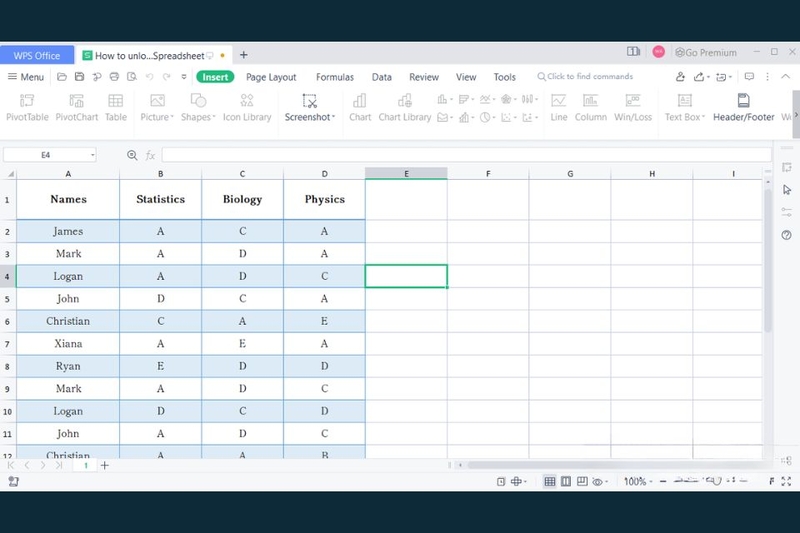The image size is (800, 533).
Task: Open the eye protection mode dropdown
Action: click(600, 481)
